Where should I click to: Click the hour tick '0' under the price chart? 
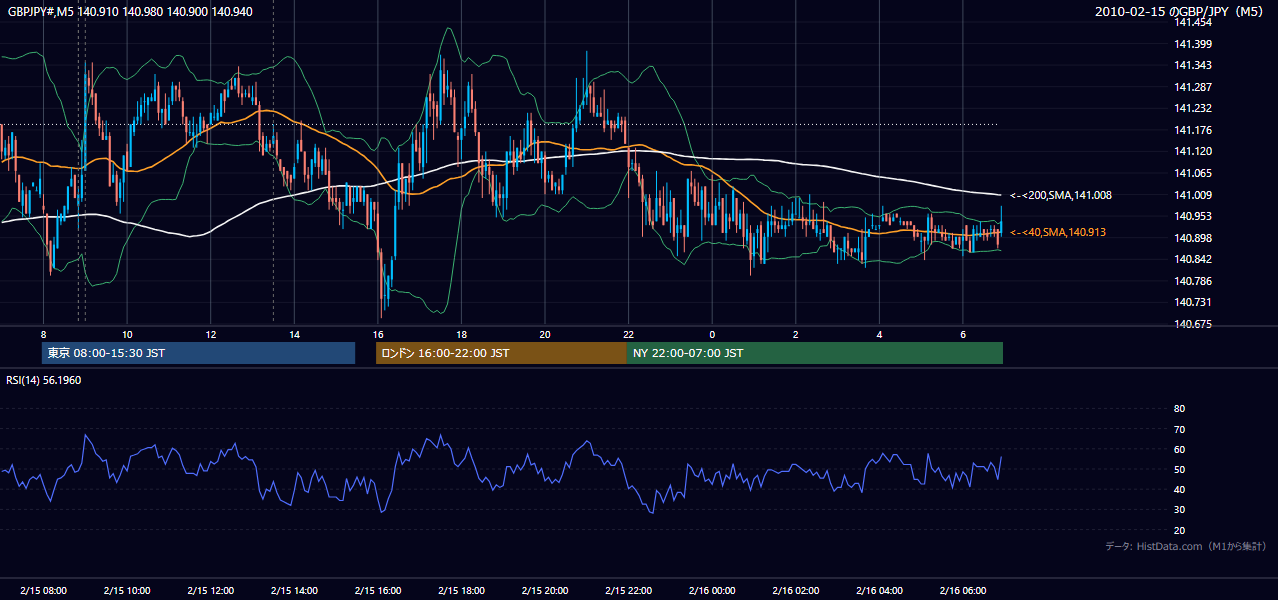coord(712,334)
